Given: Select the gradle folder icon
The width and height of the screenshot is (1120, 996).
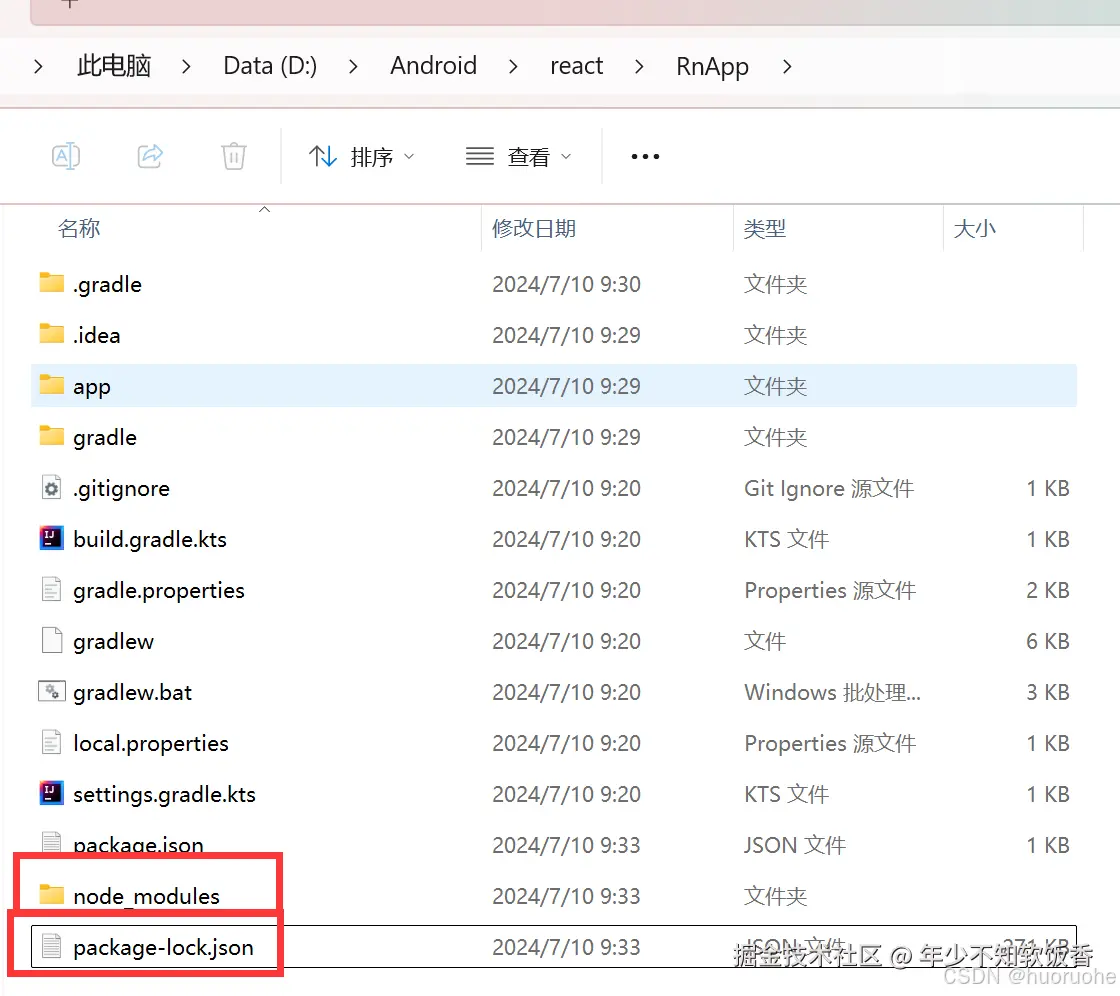Looking at the screenshot, I should pos(51,436).
